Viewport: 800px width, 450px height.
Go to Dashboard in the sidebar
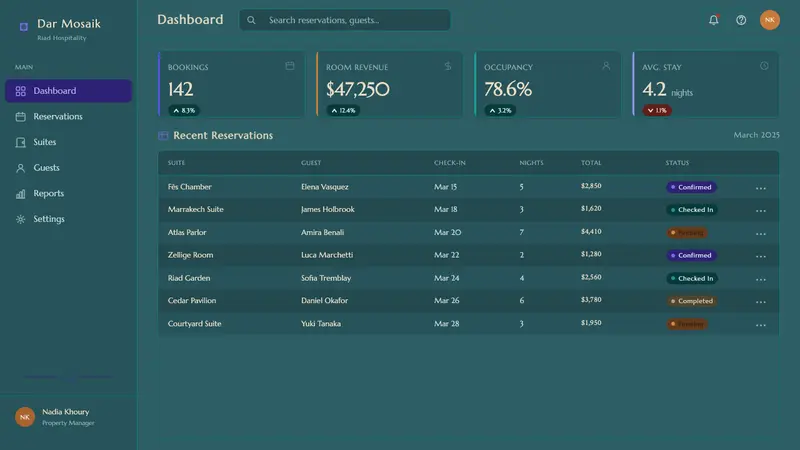pos(68,91)
